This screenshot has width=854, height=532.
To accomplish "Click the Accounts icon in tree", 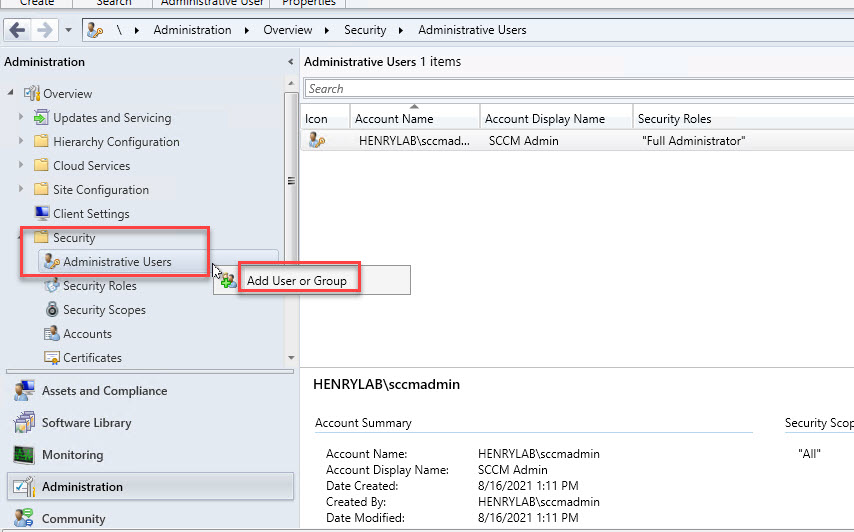I will 52,334.
